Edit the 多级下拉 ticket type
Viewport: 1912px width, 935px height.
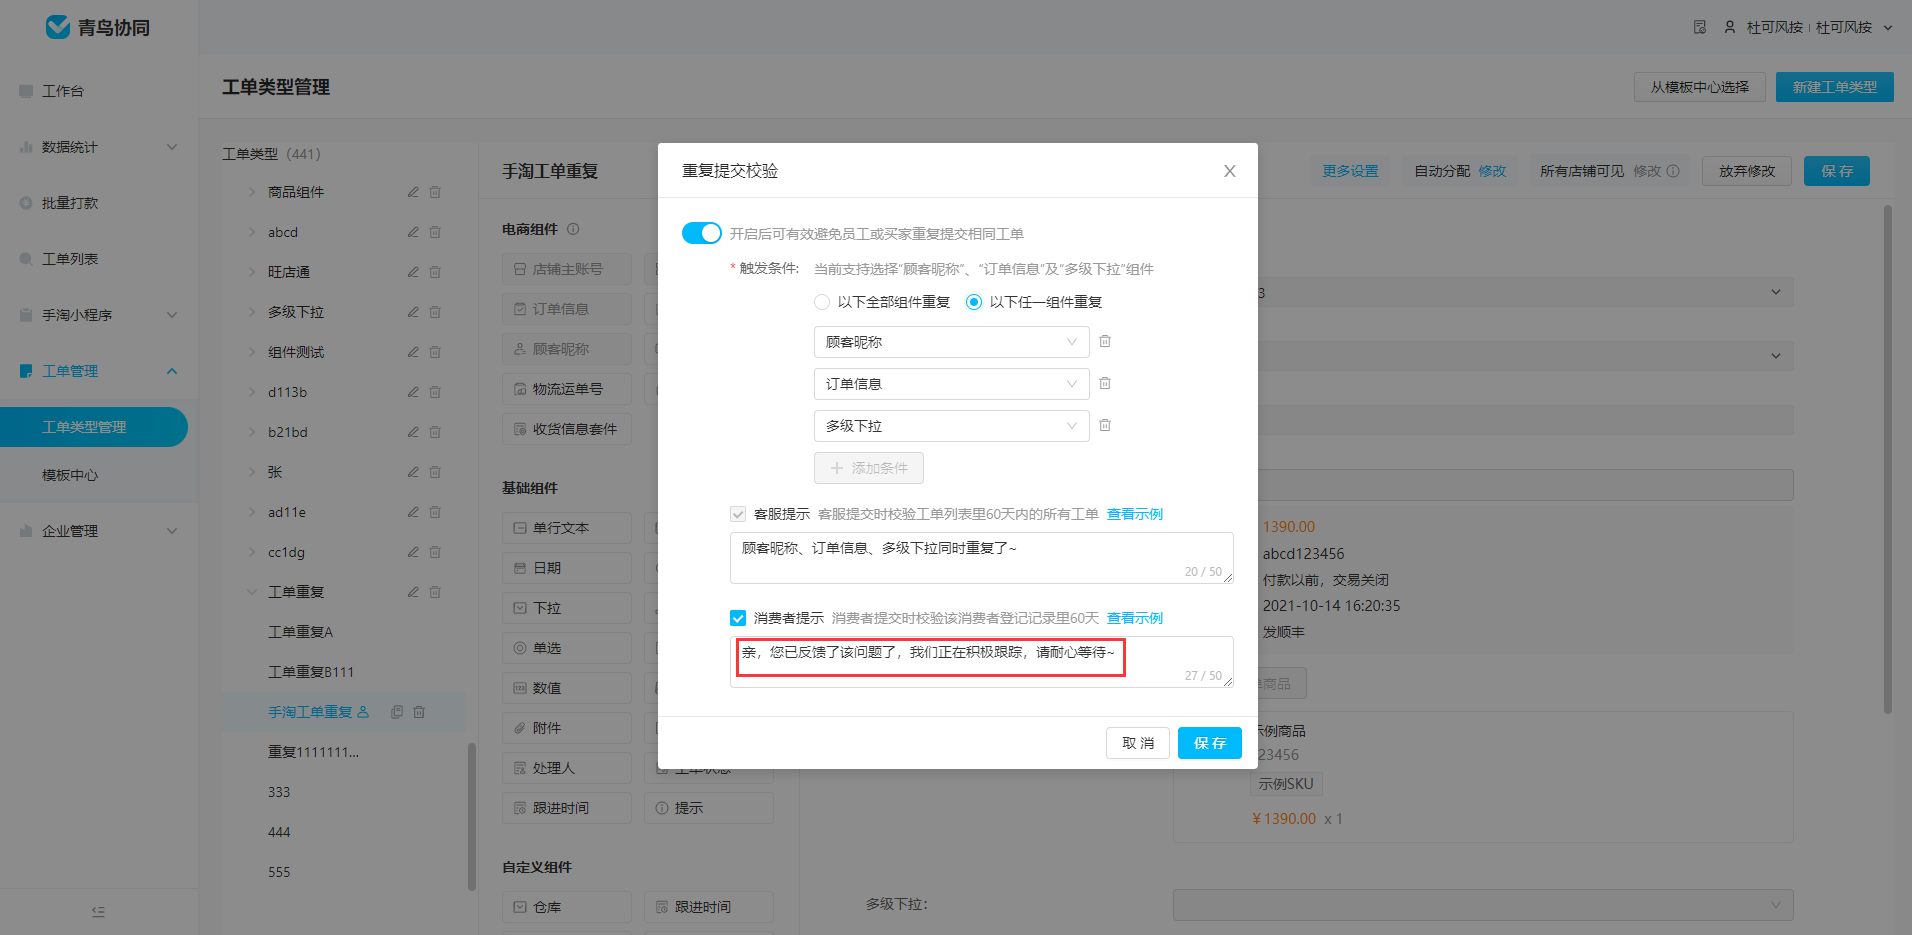point(413,312)
